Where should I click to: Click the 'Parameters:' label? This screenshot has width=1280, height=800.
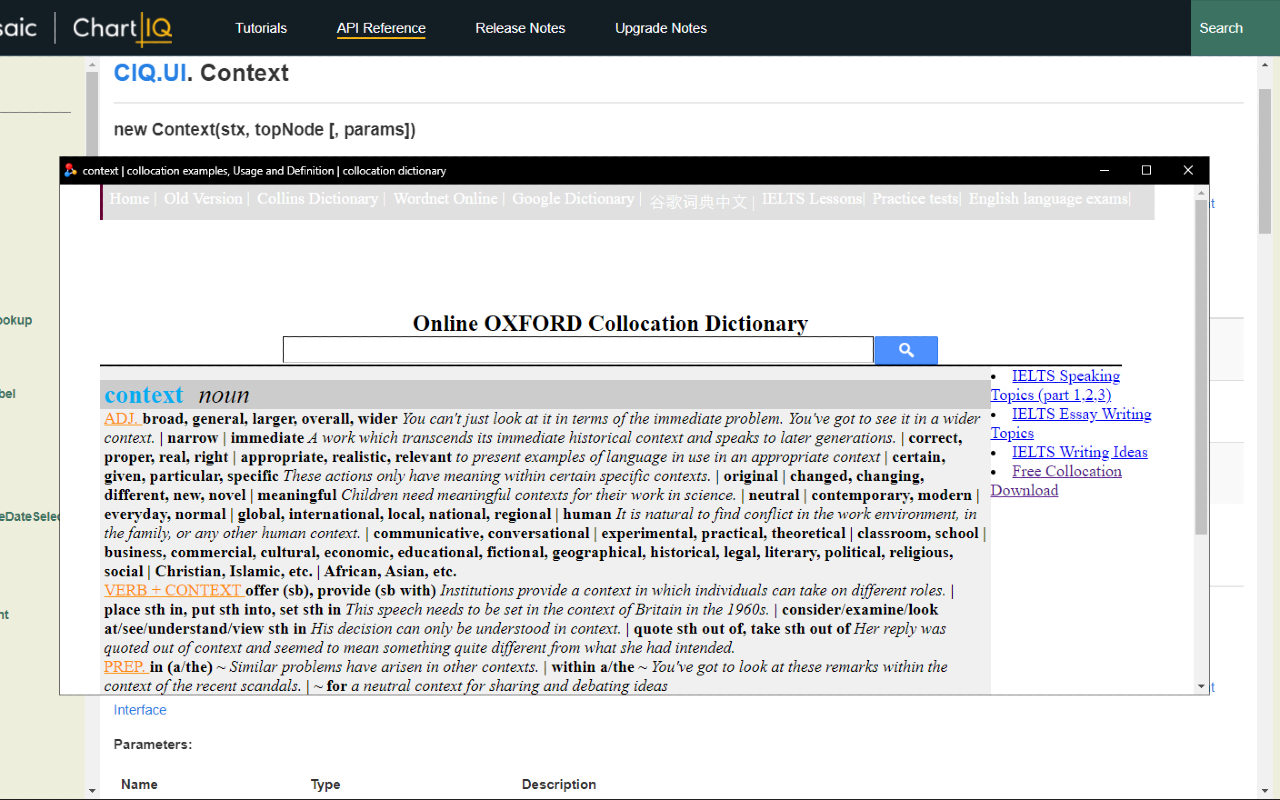pyautogui.click(x=153, y=745)
